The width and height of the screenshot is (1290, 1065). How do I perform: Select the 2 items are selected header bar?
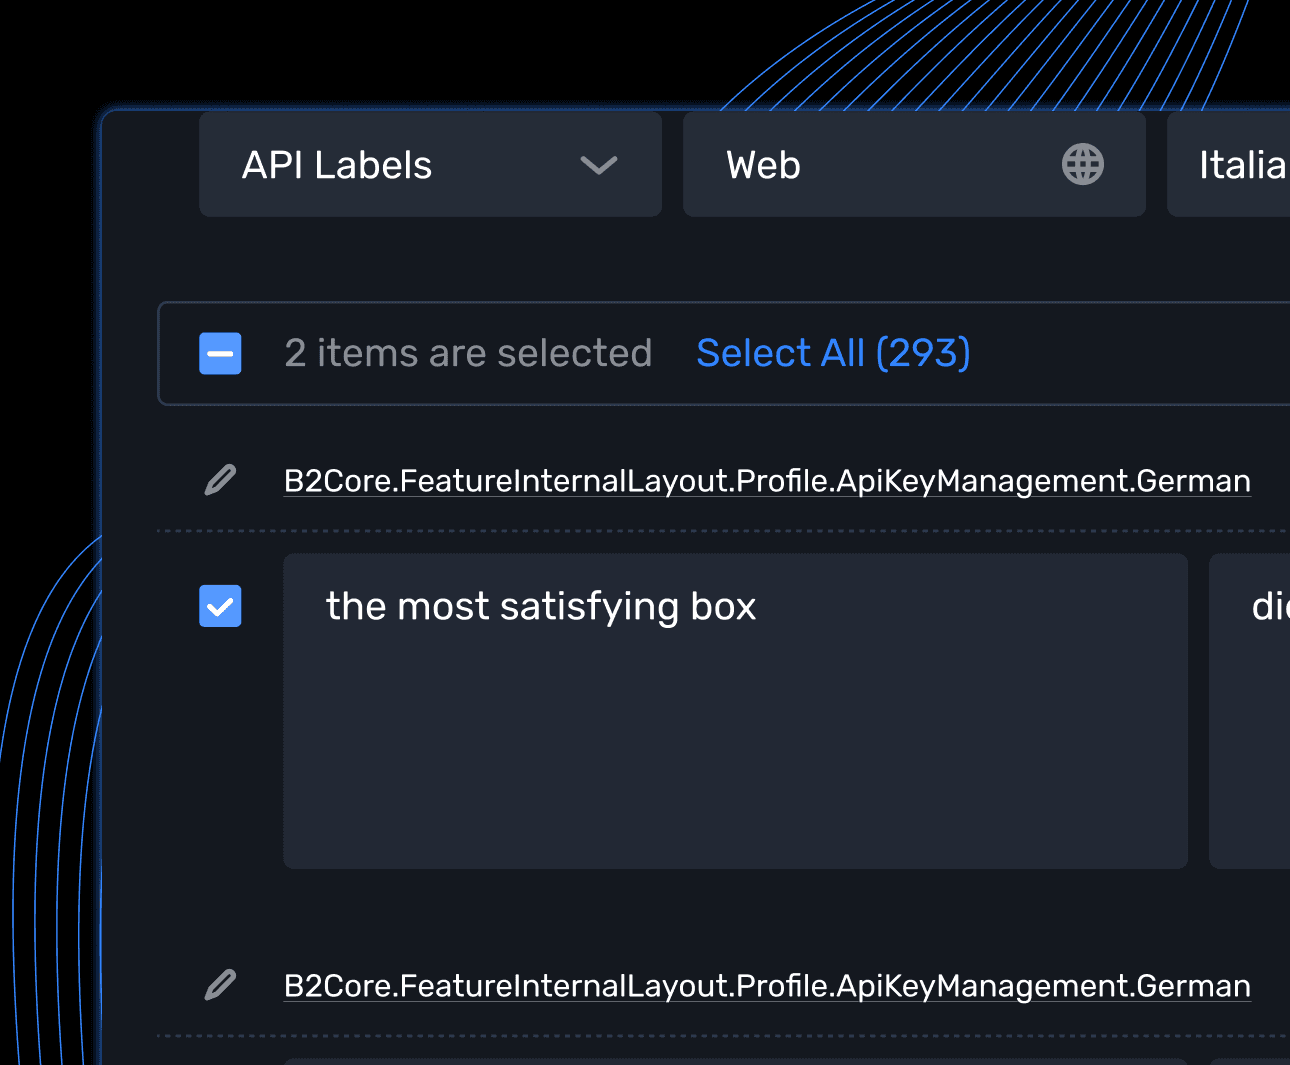(469, 353)
